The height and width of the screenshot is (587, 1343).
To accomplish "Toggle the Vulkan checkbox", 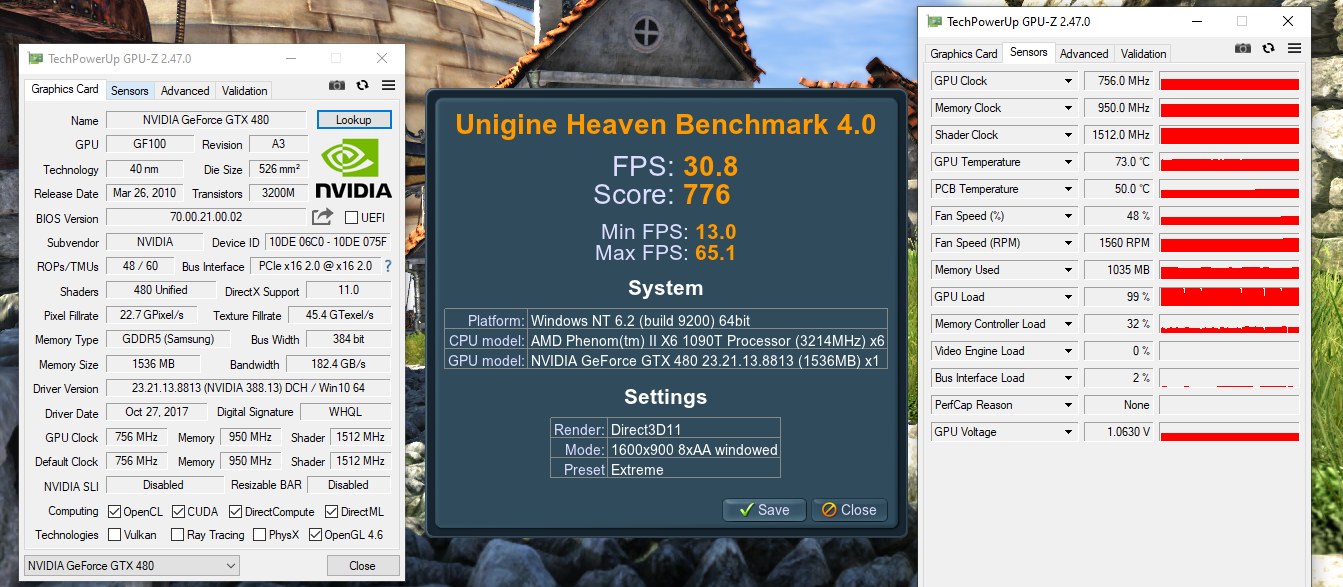I will point(114,535).
